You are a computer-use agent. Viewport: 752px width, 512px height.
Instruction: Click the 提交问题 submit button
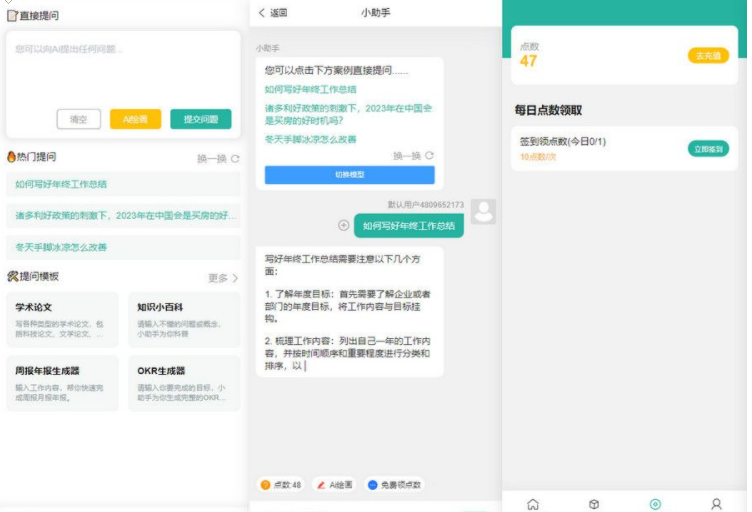tap(200, 119)
